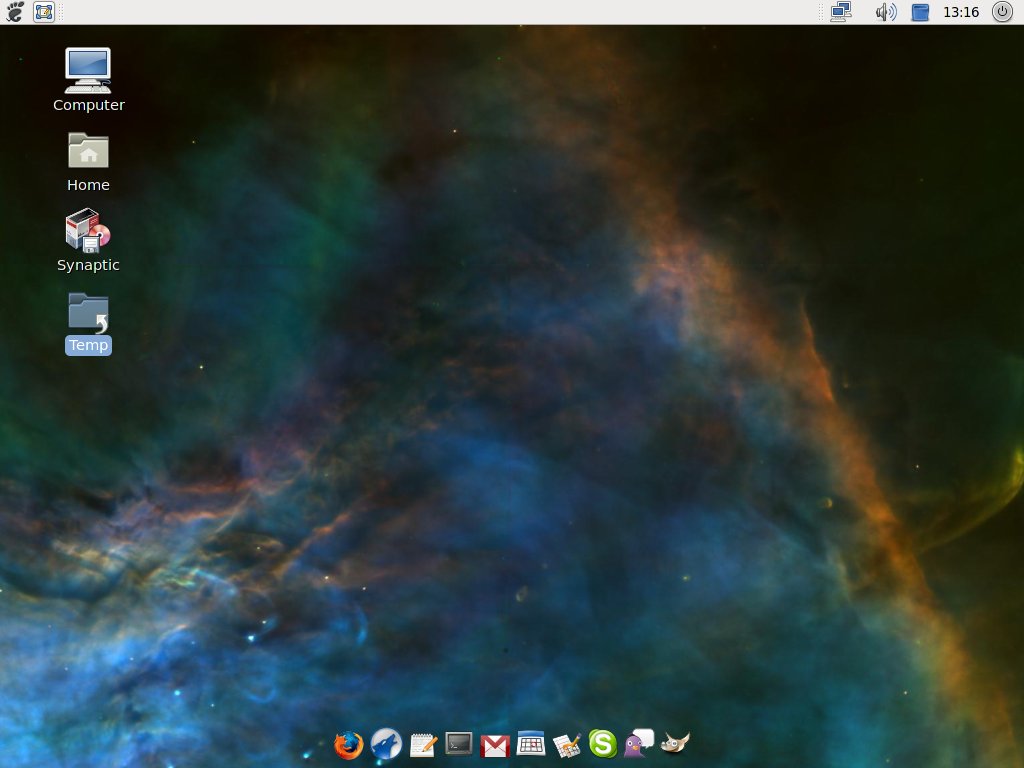Open Gmail from the dock
1024x768 pixels.
click(x=494, y=746)
